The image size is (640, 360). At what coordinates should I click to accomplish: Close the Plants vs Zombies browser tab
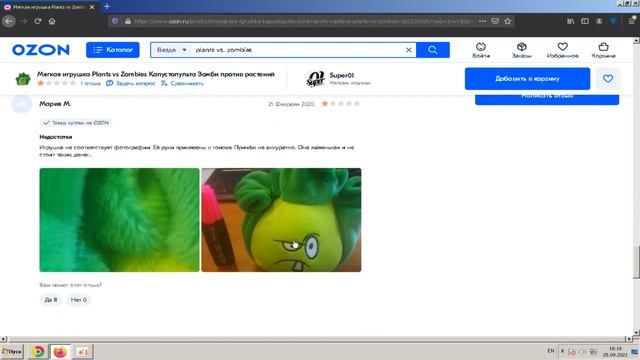click(92, 7)
